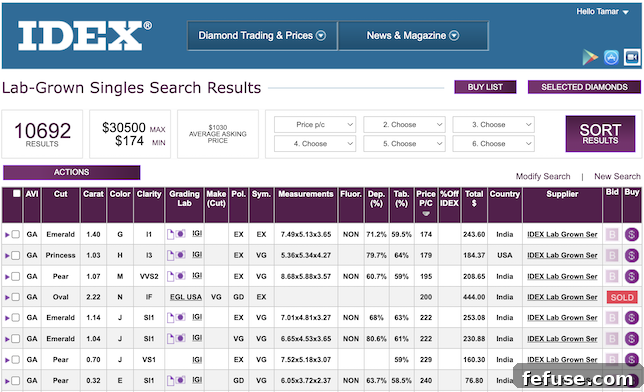Screen dimensions: 644x392
Task: Expand the 2.22 Oval row details arrow
Action: pos(7,297)
